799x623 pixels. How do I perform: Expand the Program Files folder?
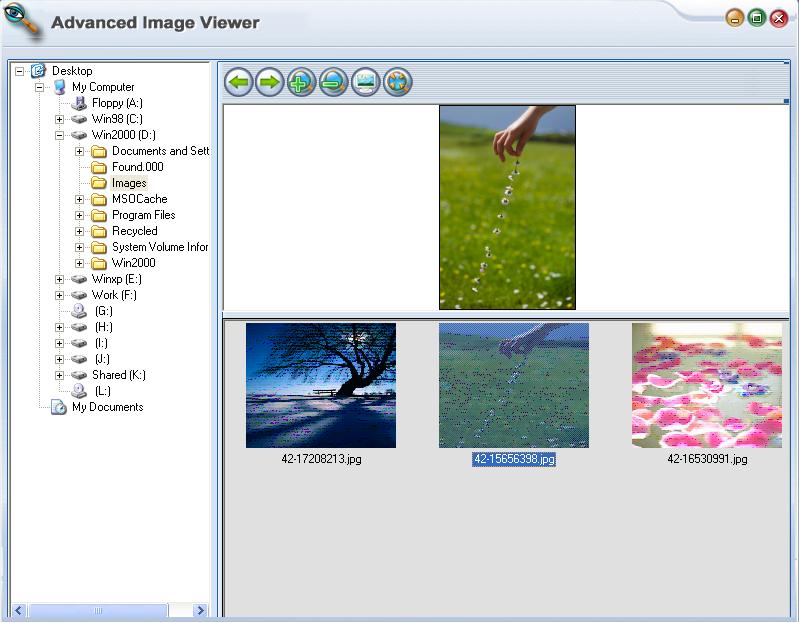point(79,215)
